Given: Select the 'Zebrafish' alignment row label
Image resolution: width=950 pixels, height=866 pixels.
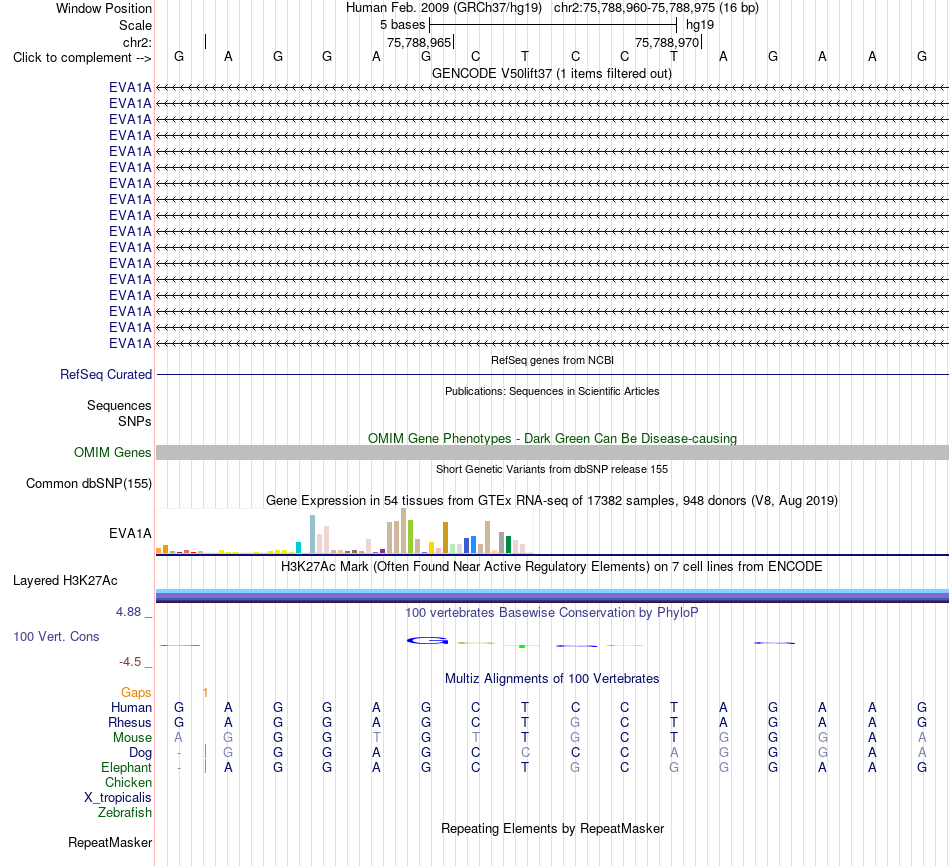Looking at the screenshot, I should (x=125, y=813).
